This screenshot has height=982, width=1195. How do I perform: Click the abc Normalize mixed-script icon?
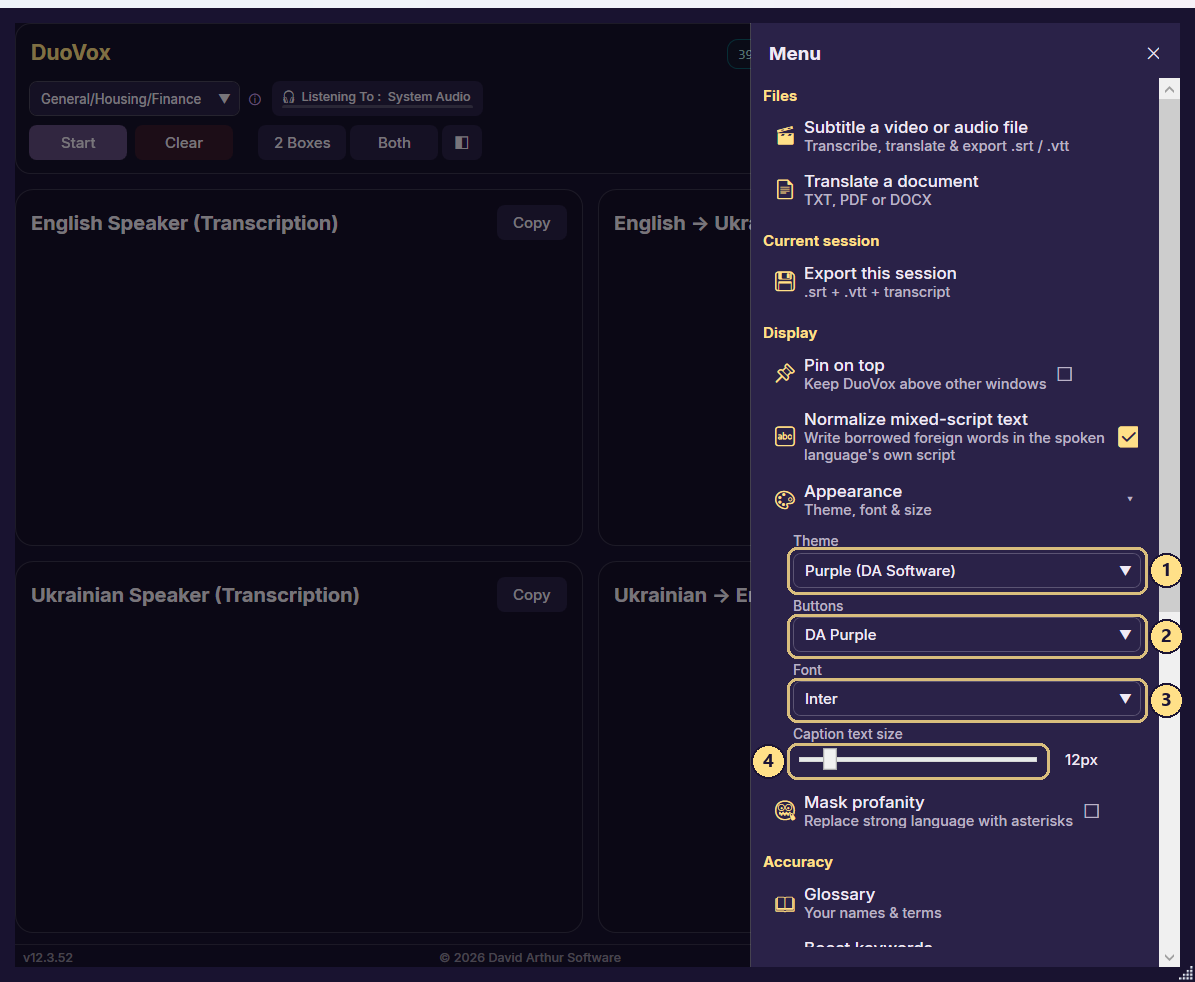[785, 437]
